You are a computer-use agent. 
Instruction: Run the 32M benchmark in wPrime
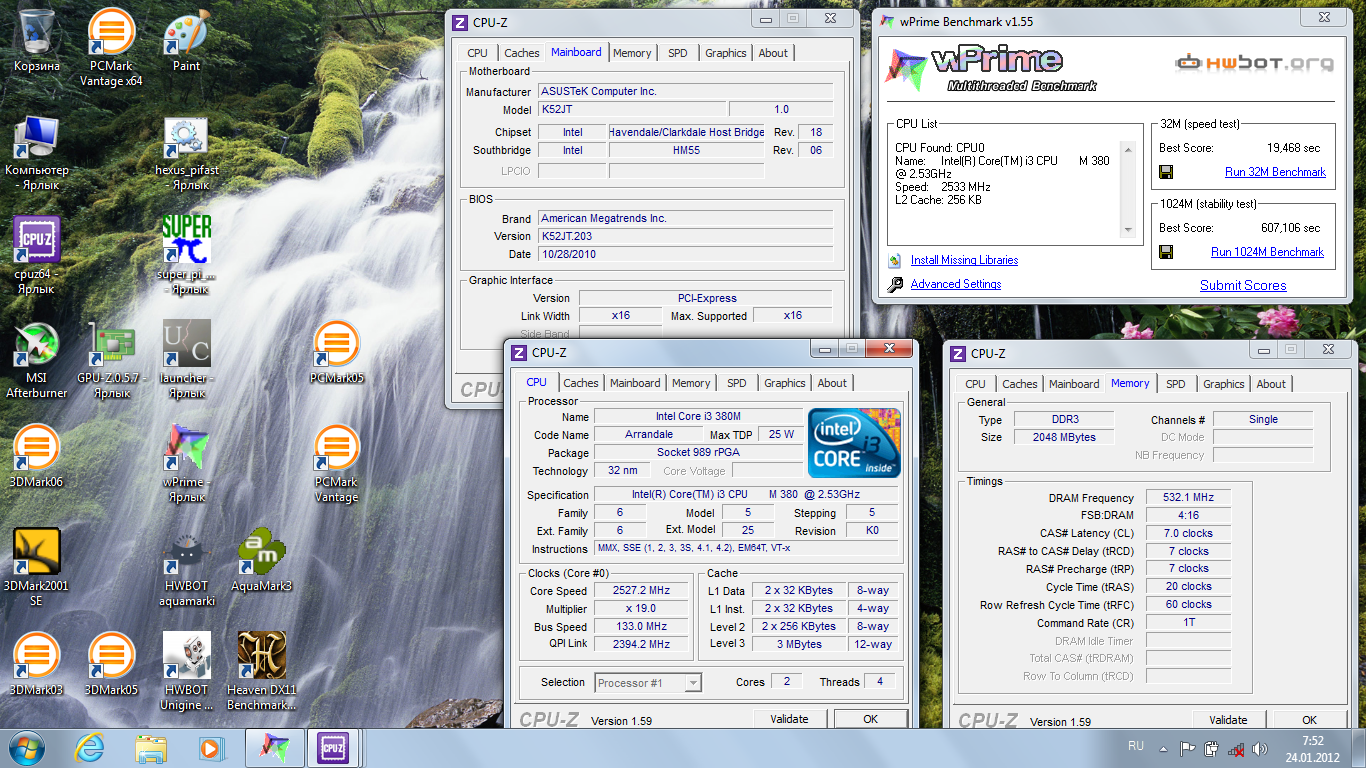(x=1275, y=172)
